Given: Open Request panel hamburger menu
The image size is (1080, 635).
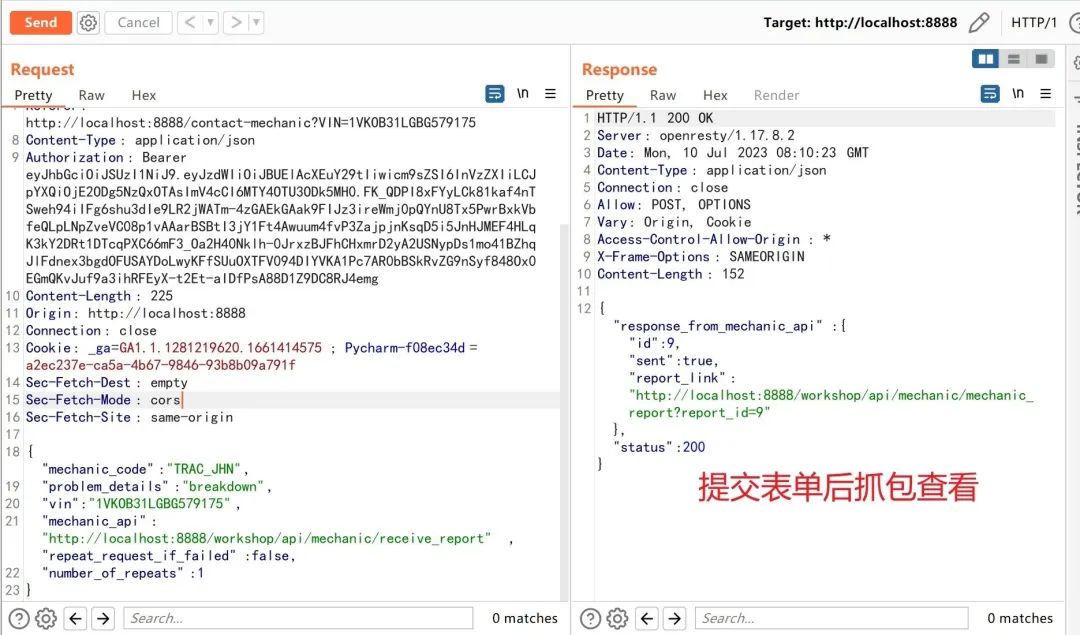Looking at the screenshot, I should coord(550,94).
